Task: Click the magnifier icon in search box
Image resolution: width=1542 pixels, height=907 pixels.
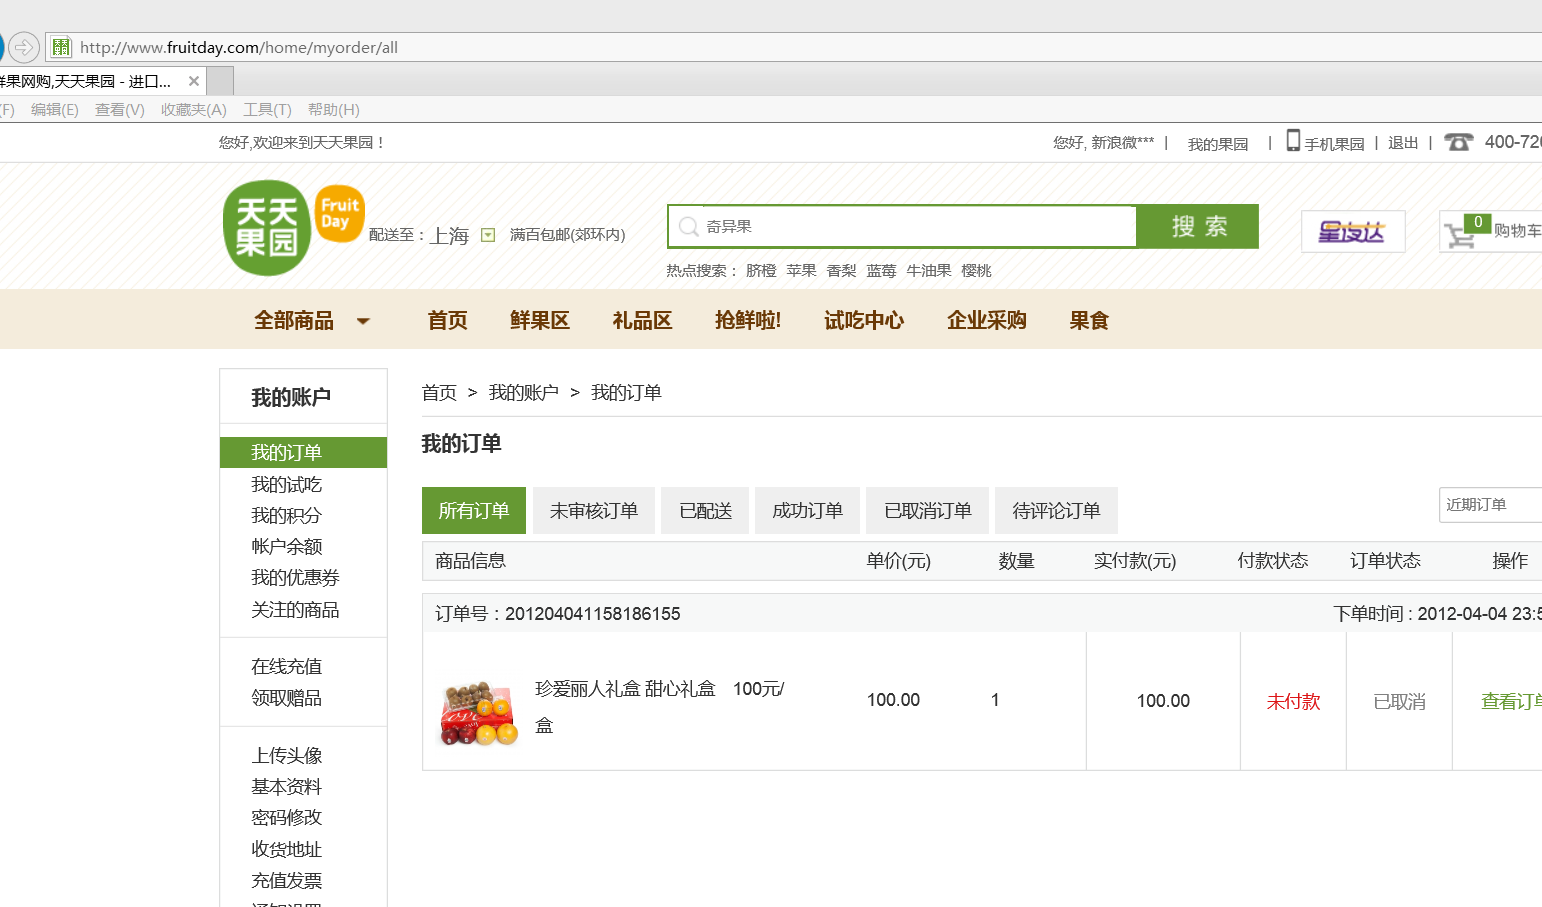Action: (x=688, y=227)
